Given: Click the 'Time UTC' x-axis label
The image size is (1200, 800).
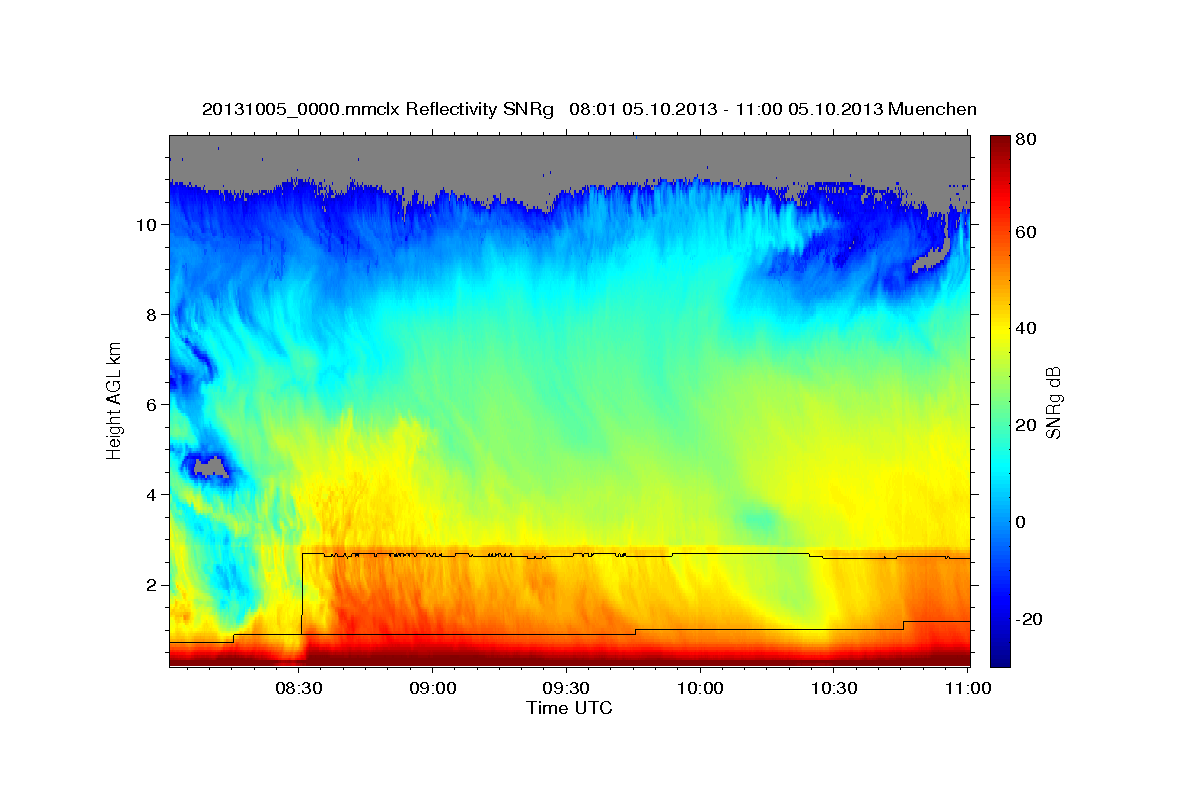Looking at the screenshot, I should coord(569,708).
